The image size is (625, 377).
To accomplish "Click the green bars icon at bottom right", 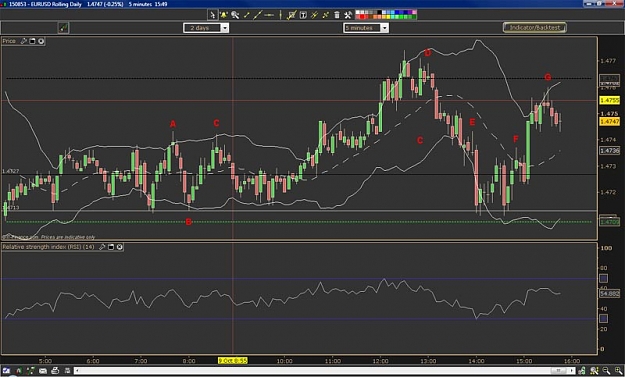I will (582, 371).
